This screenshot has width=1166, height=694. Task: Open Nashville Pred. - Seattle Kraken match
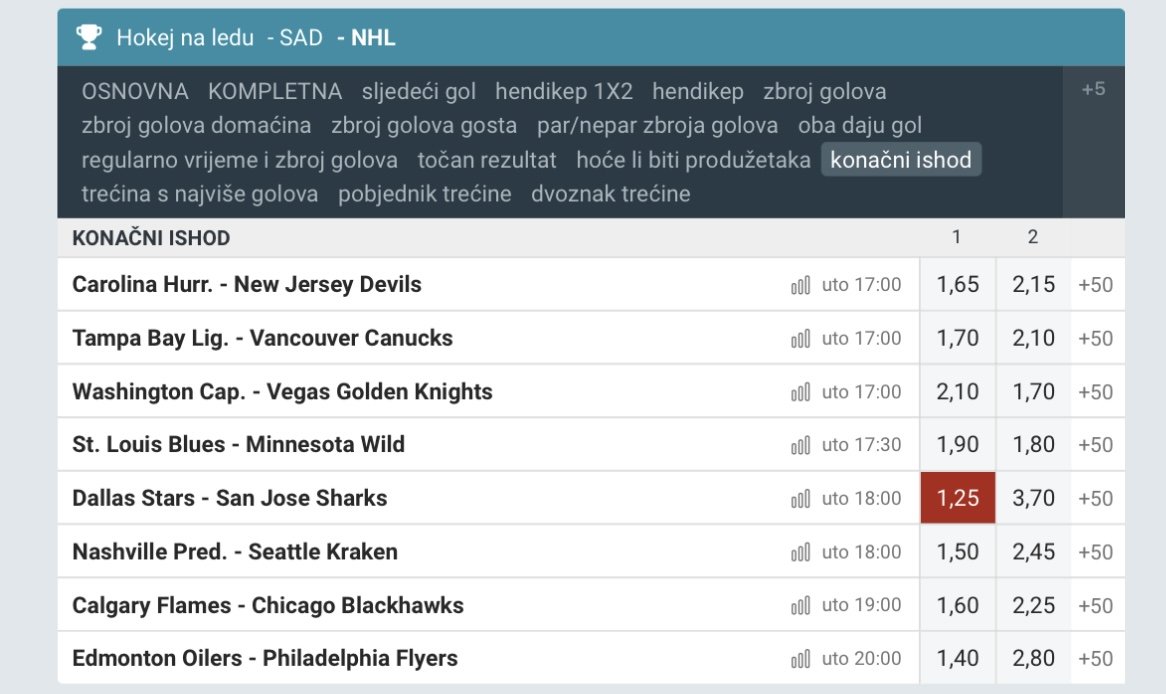235,552
